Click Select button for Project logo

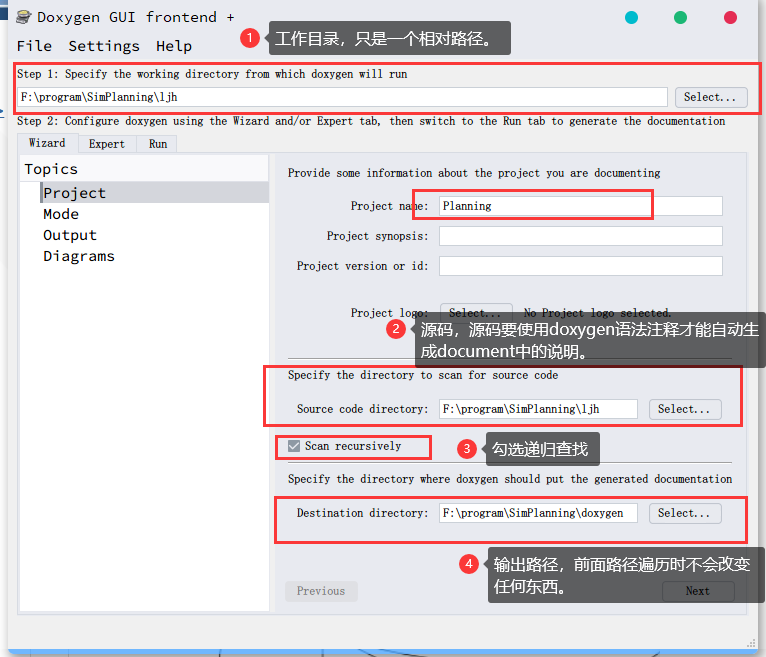(476, 313)
